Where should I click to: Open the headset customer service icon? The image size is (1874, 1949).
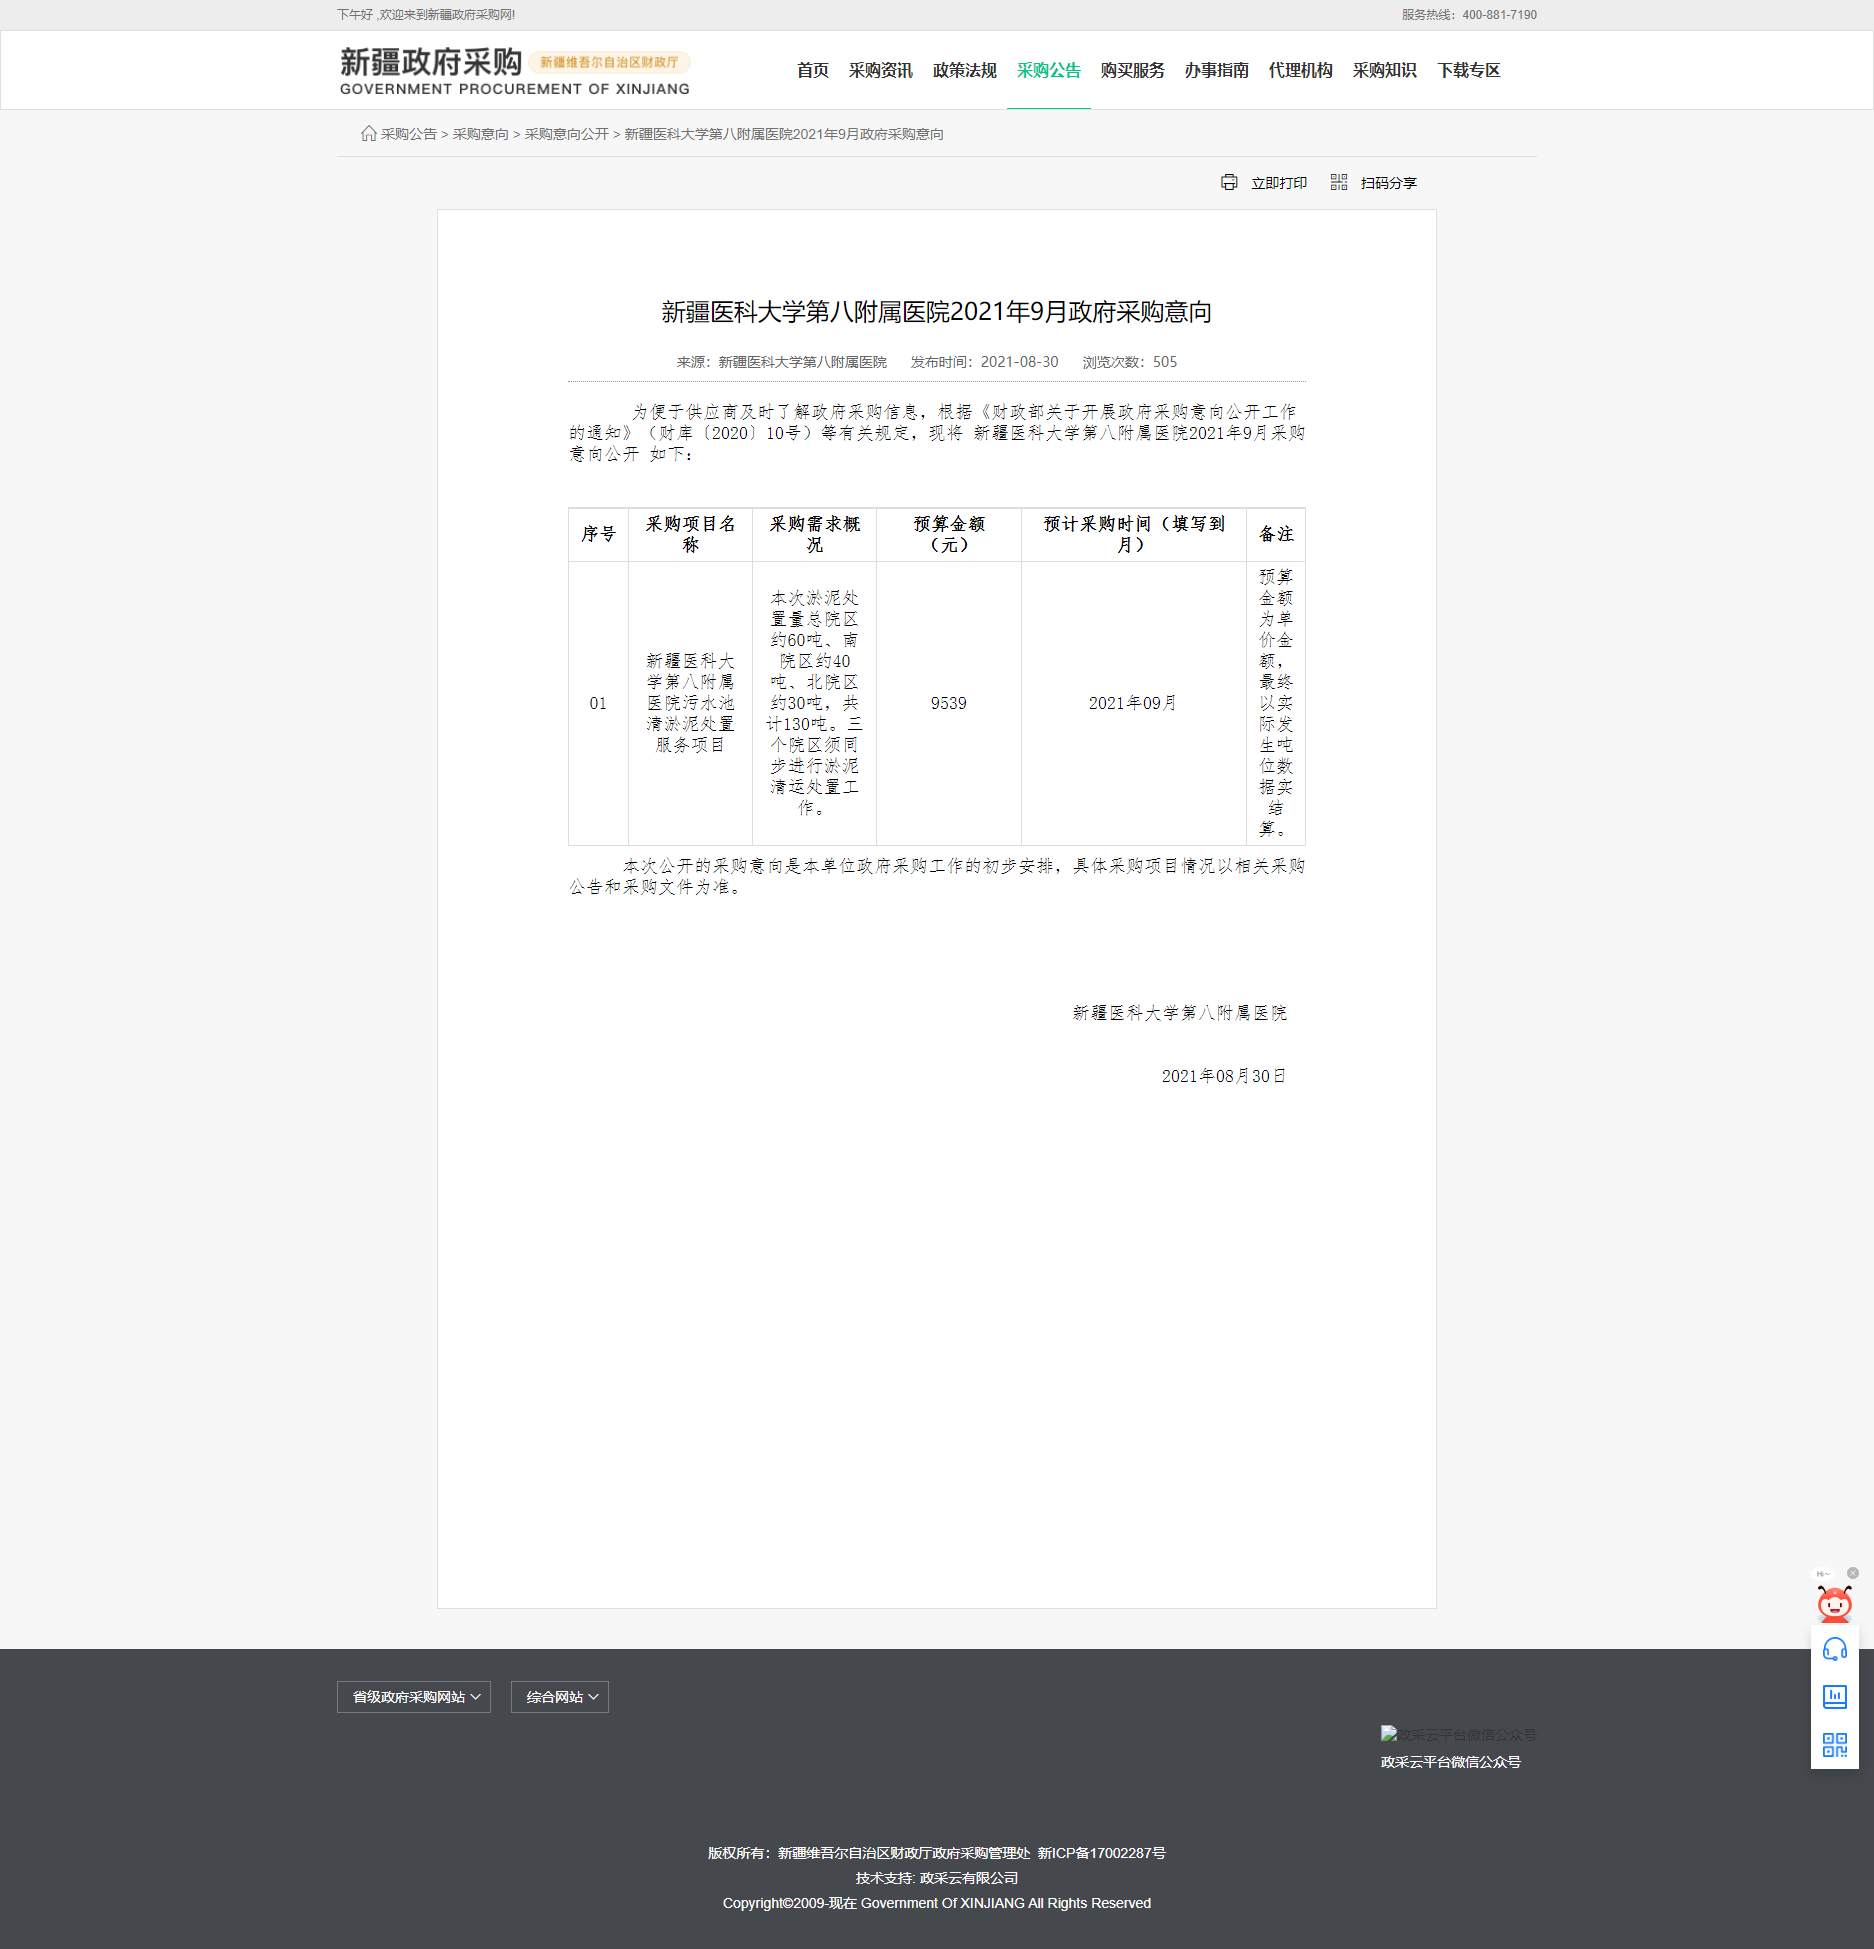pos(1834,1649)
